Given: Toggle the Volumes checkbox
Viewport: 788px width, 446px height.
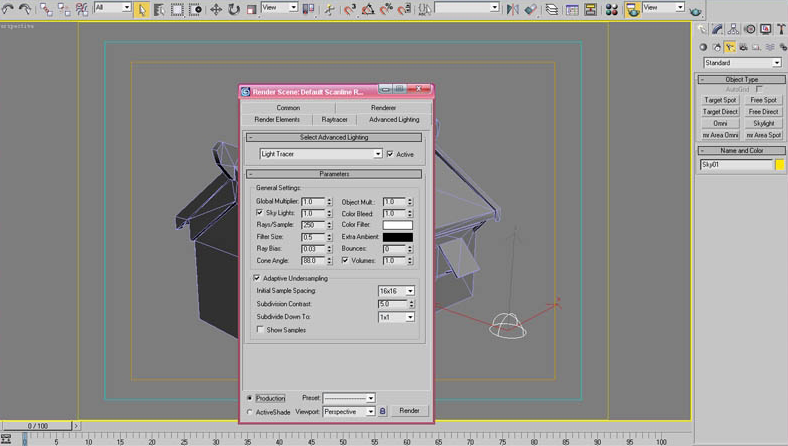Looking at the screenshot, I should (345, 260).
